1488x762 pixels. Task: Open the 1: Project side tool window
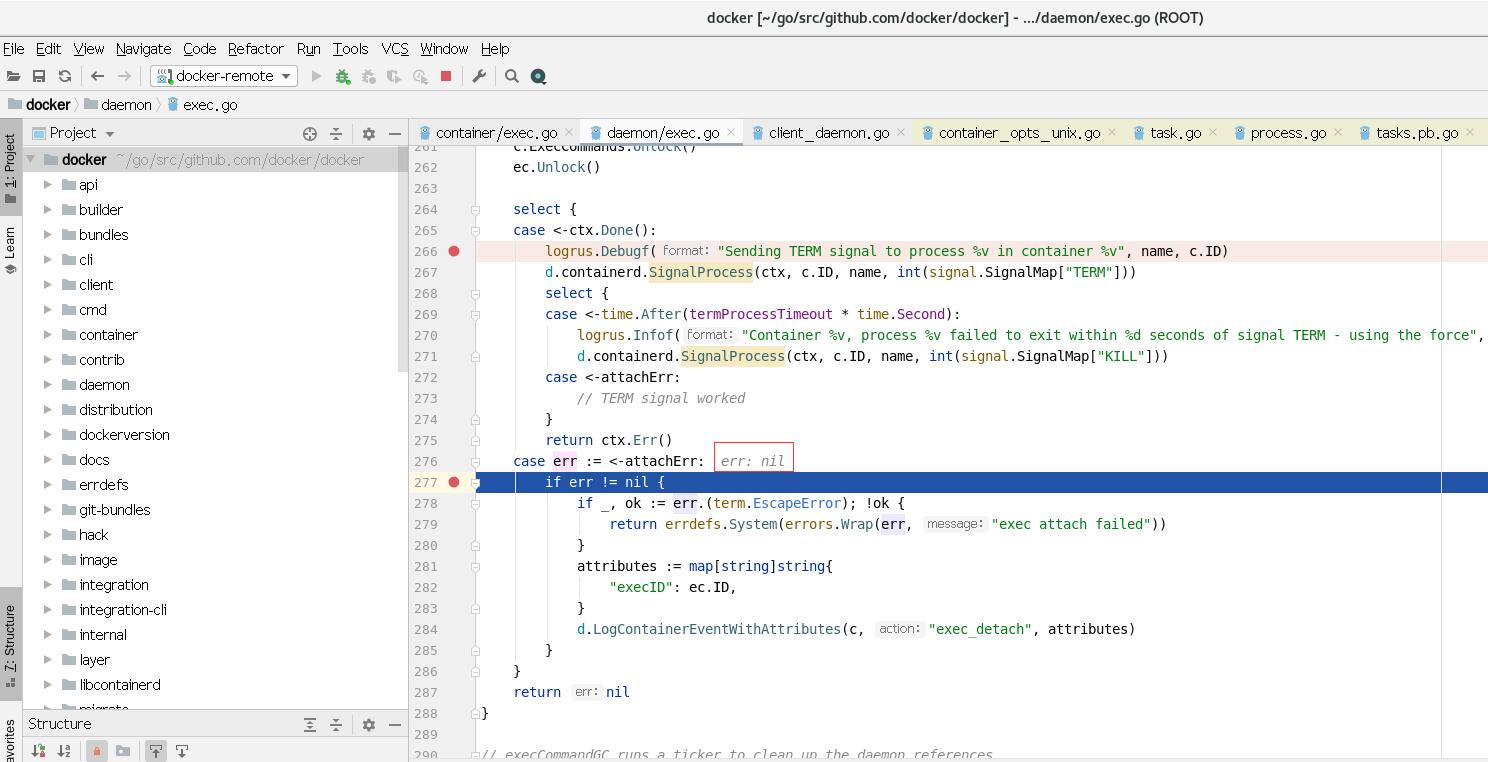(10, 168)
